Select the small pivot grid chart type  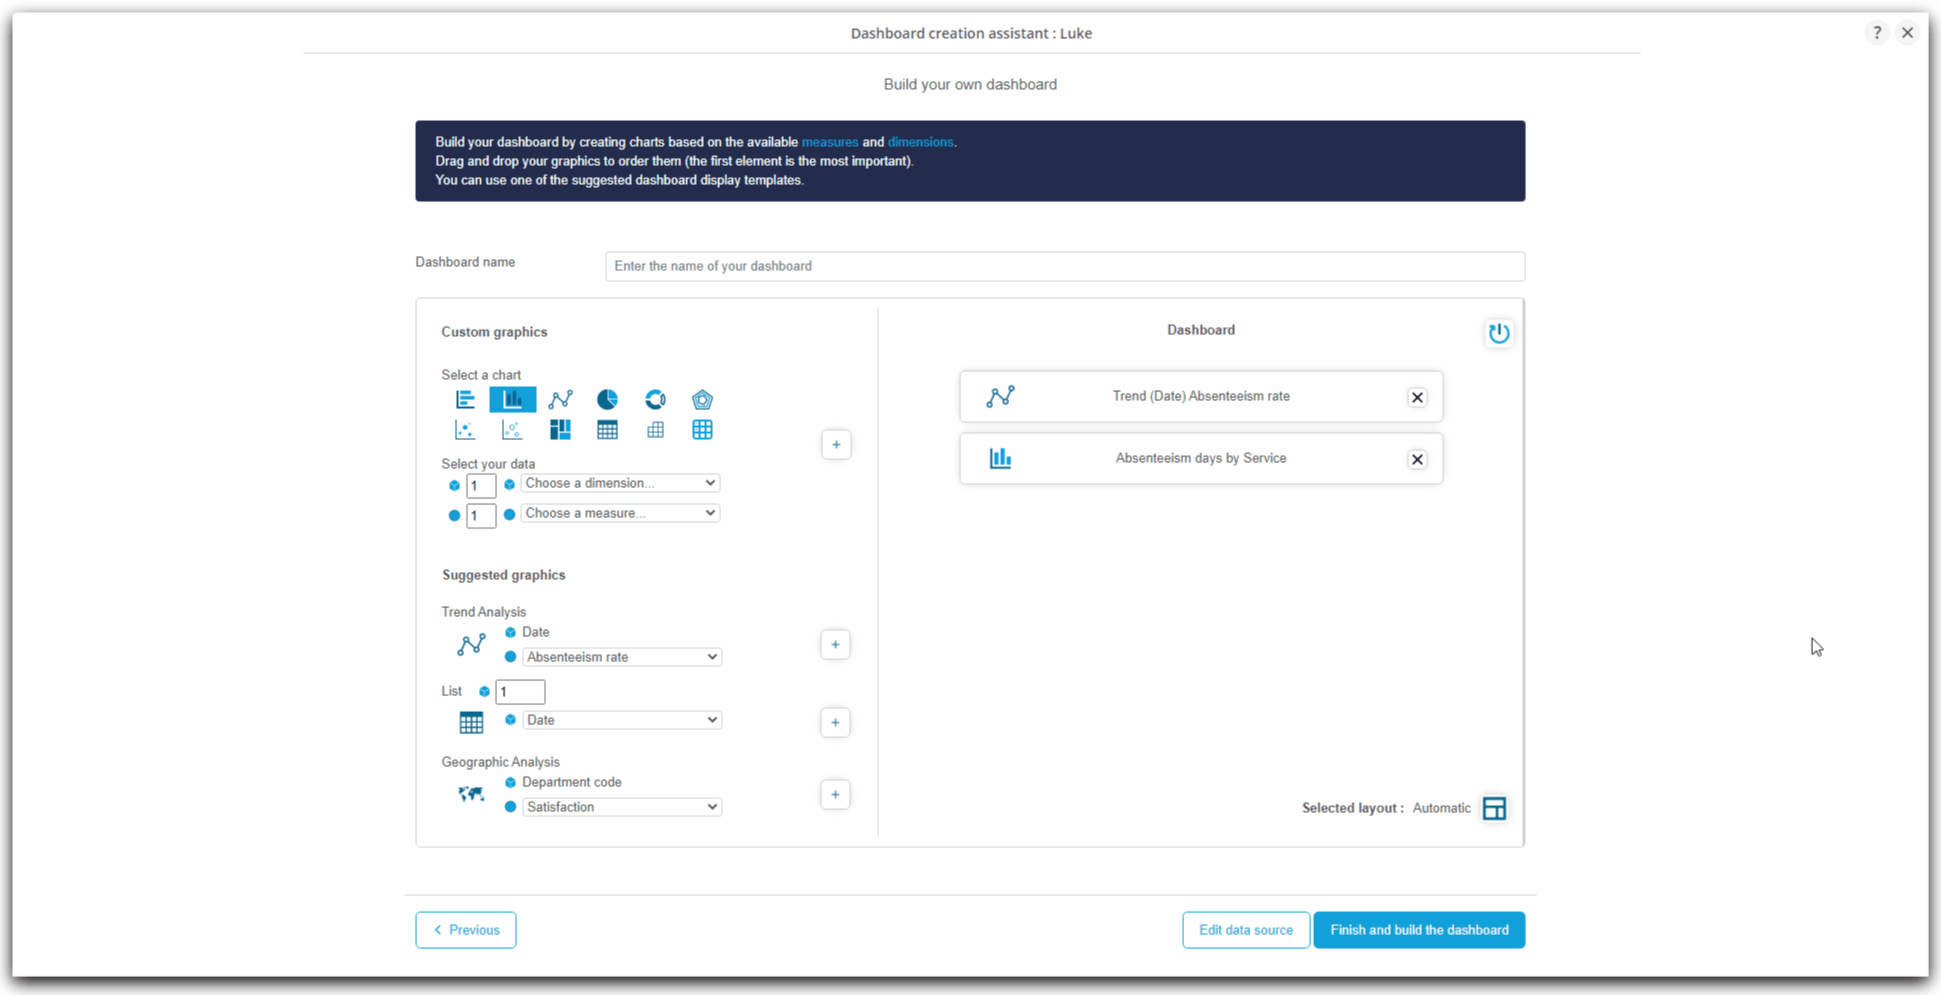[x=655, y=430]
